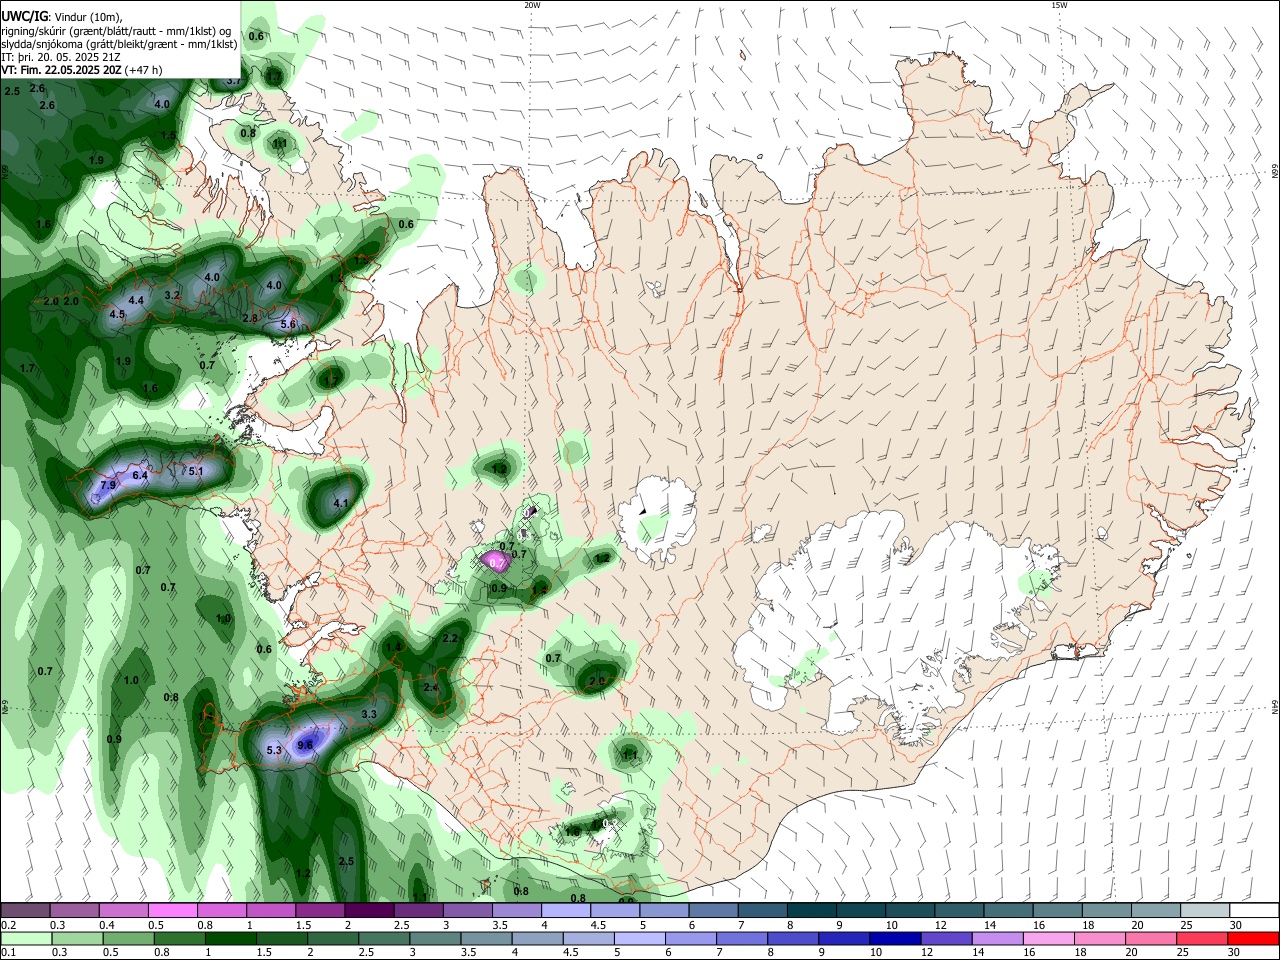Viewport: 1280px width, 960px height.
Task: Click the slydda/snjókoma legend description line
Action: coord(119,44)
